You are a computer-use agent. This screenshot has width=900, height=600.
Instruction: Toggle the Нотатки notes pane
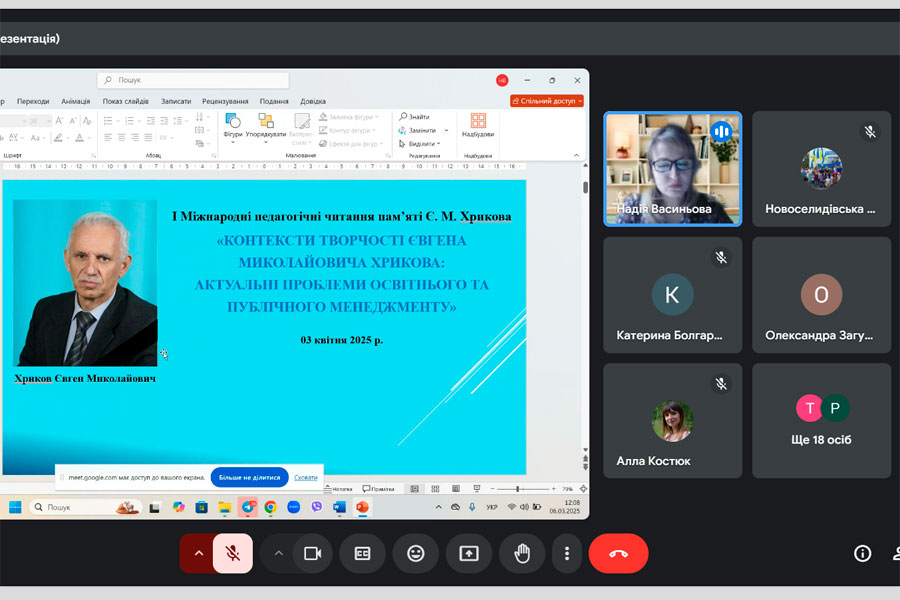click(x=339, y=489)
